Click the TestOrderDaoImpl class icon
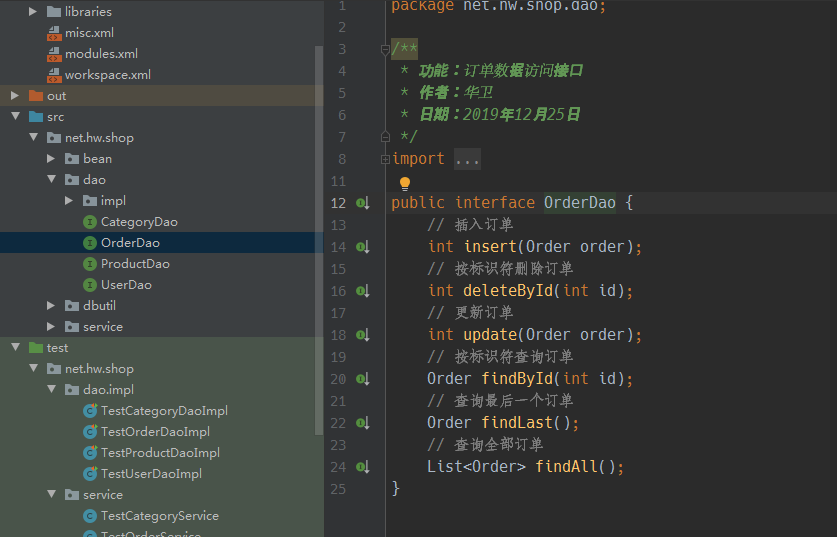837x537 pixels. coord(90,431)
